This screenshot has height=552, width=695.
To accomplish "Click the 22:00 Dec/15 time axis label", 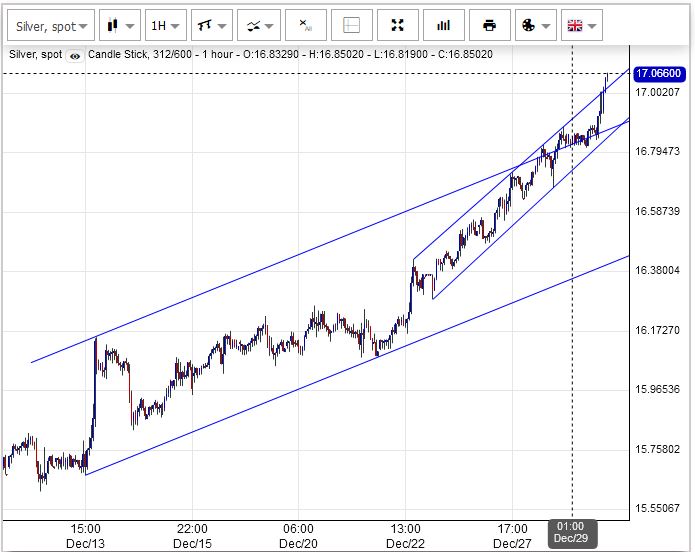I will tap(192, 536).
